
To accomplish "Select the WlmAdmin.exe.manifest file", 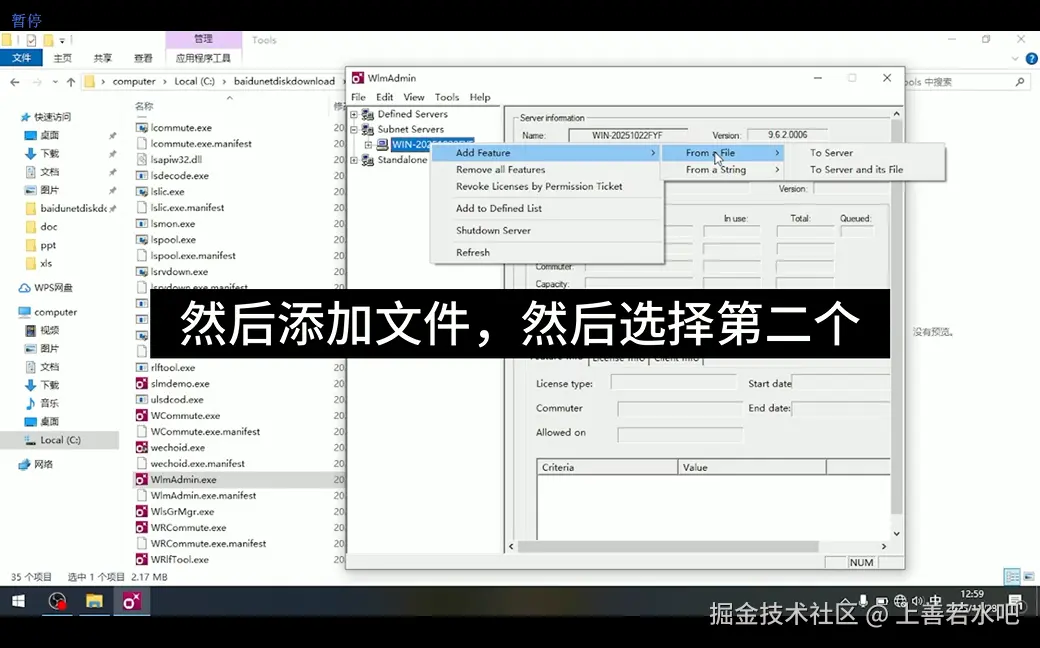I will [x=203, y=495].
